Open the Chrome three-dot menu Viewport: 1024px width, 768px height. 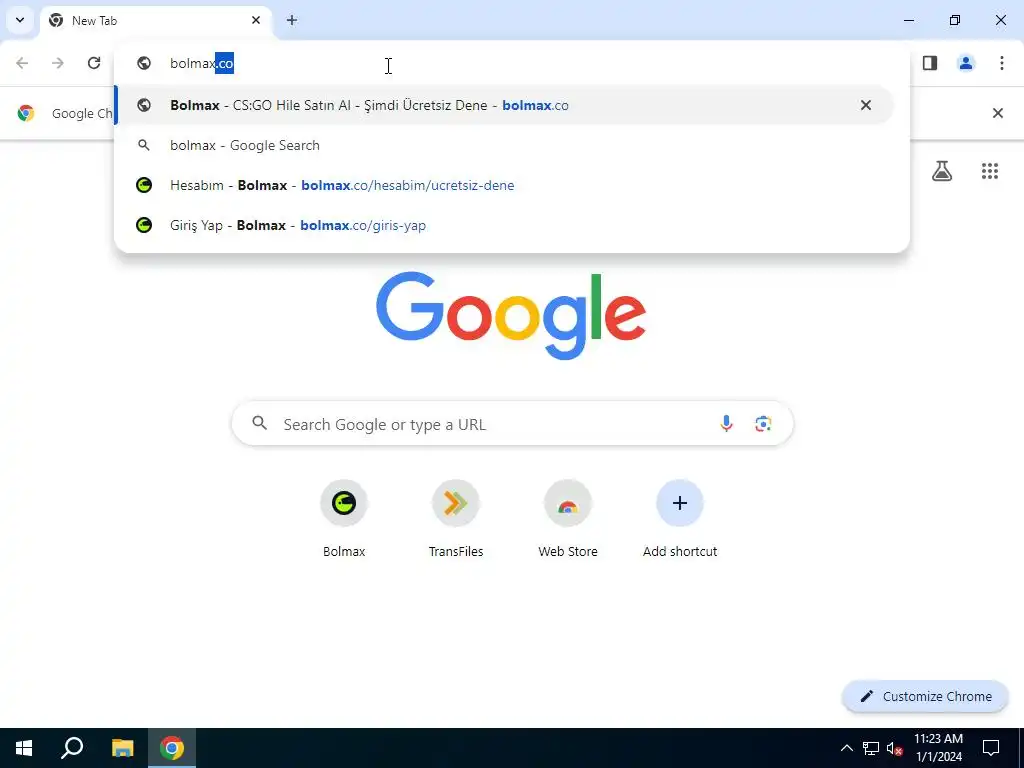(1002, 63)
